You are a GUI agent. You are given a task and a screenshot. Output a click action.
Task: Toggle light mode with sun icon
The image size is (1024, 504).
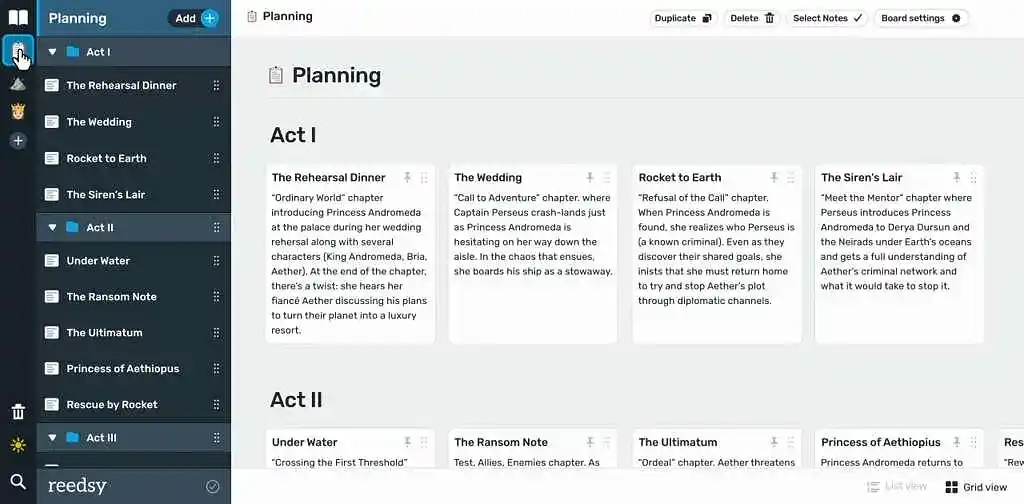point(18,445)
